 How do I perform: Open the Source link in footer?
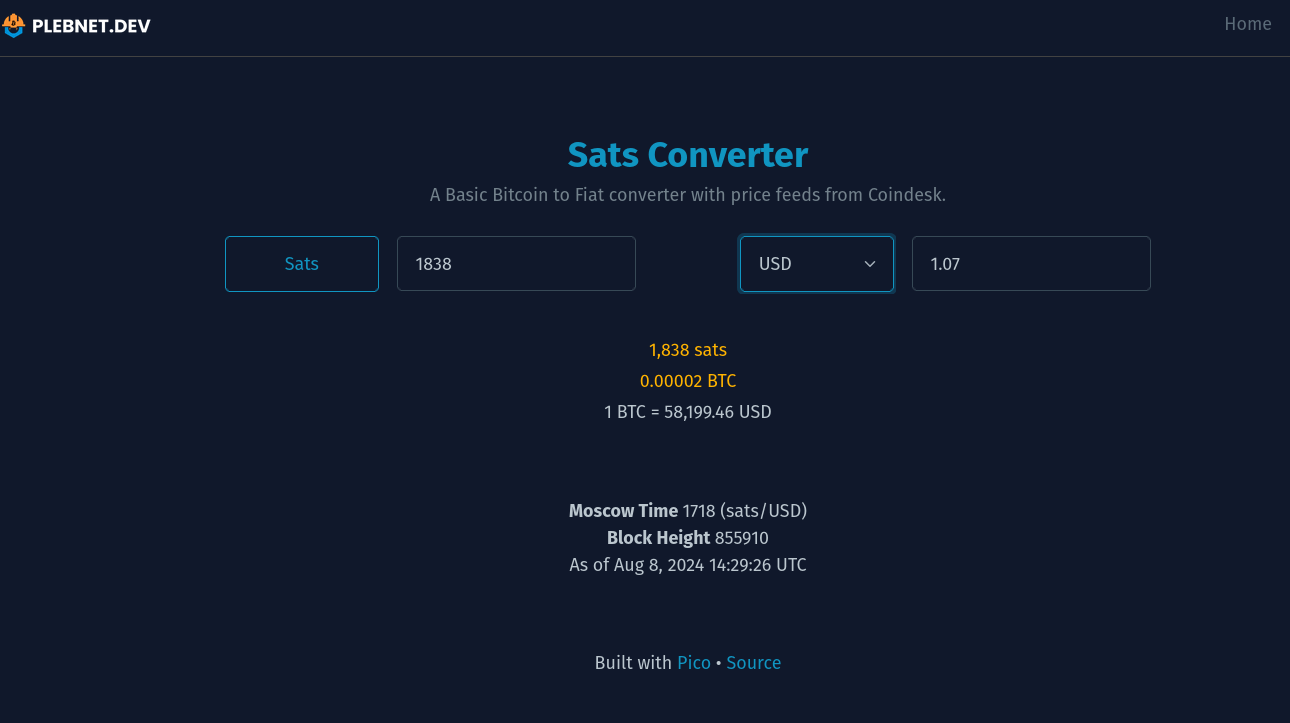[x=754, y=663]
